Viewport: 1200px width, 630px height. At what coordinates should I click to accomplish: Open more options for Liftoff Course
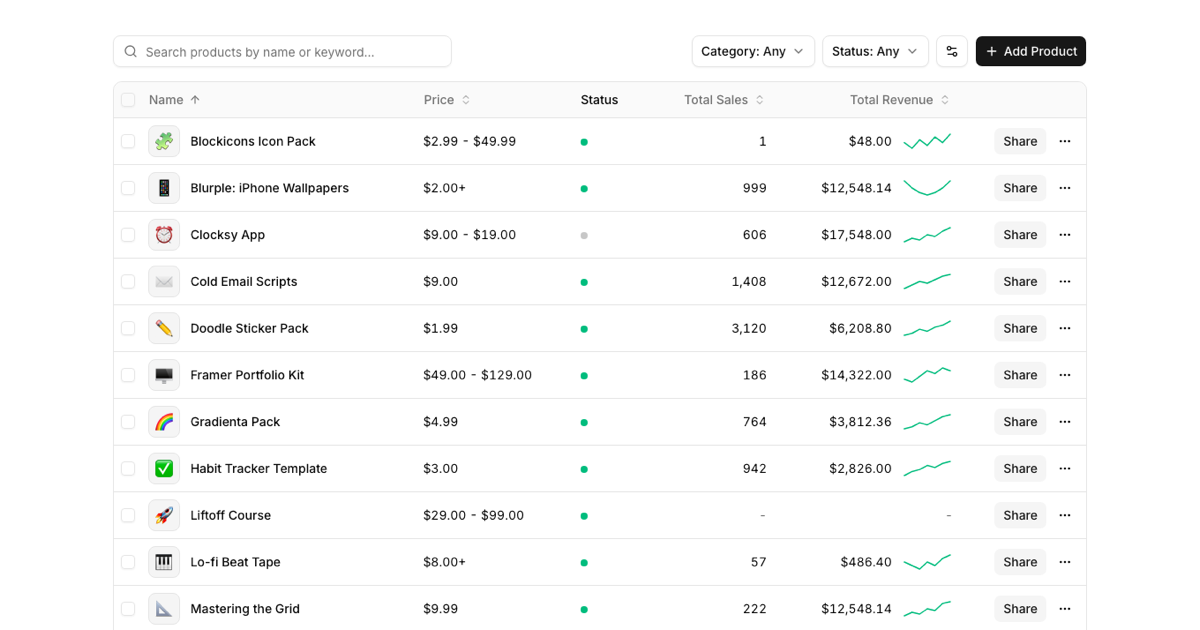pyautogui.click(x=1065, y=515)
